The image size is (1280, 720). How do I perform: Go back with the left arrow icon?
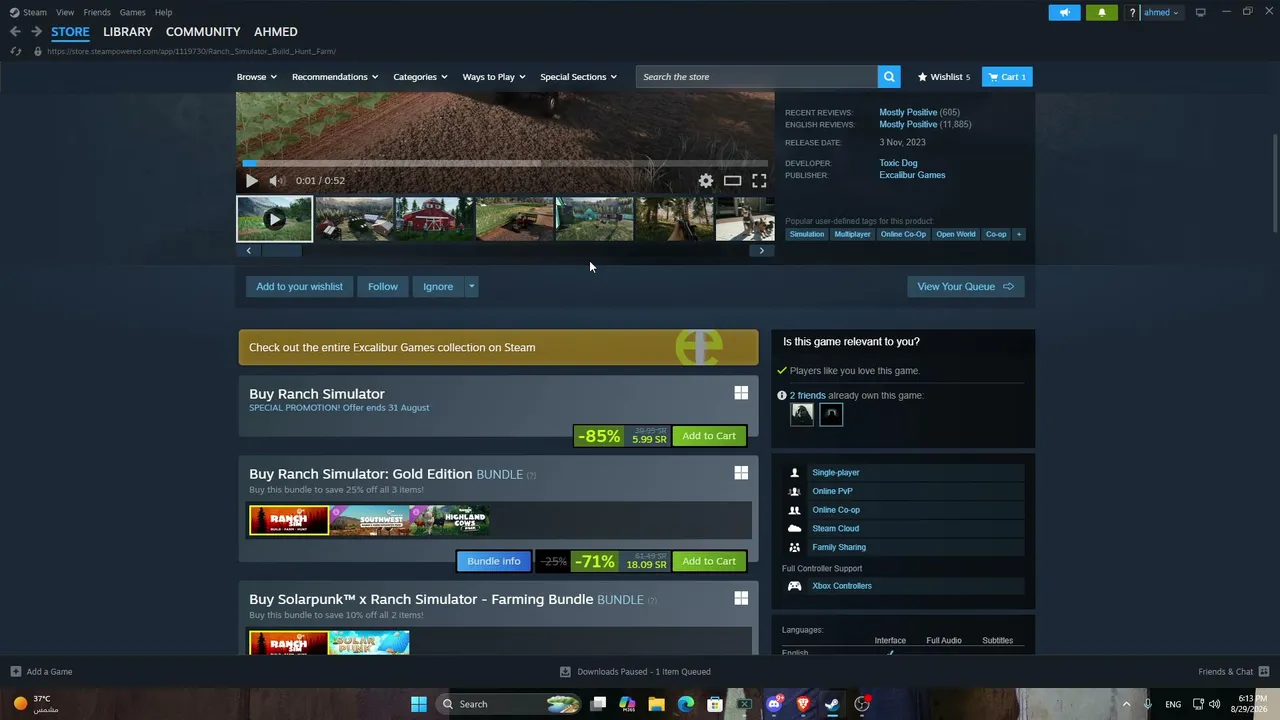pos(15,32)
